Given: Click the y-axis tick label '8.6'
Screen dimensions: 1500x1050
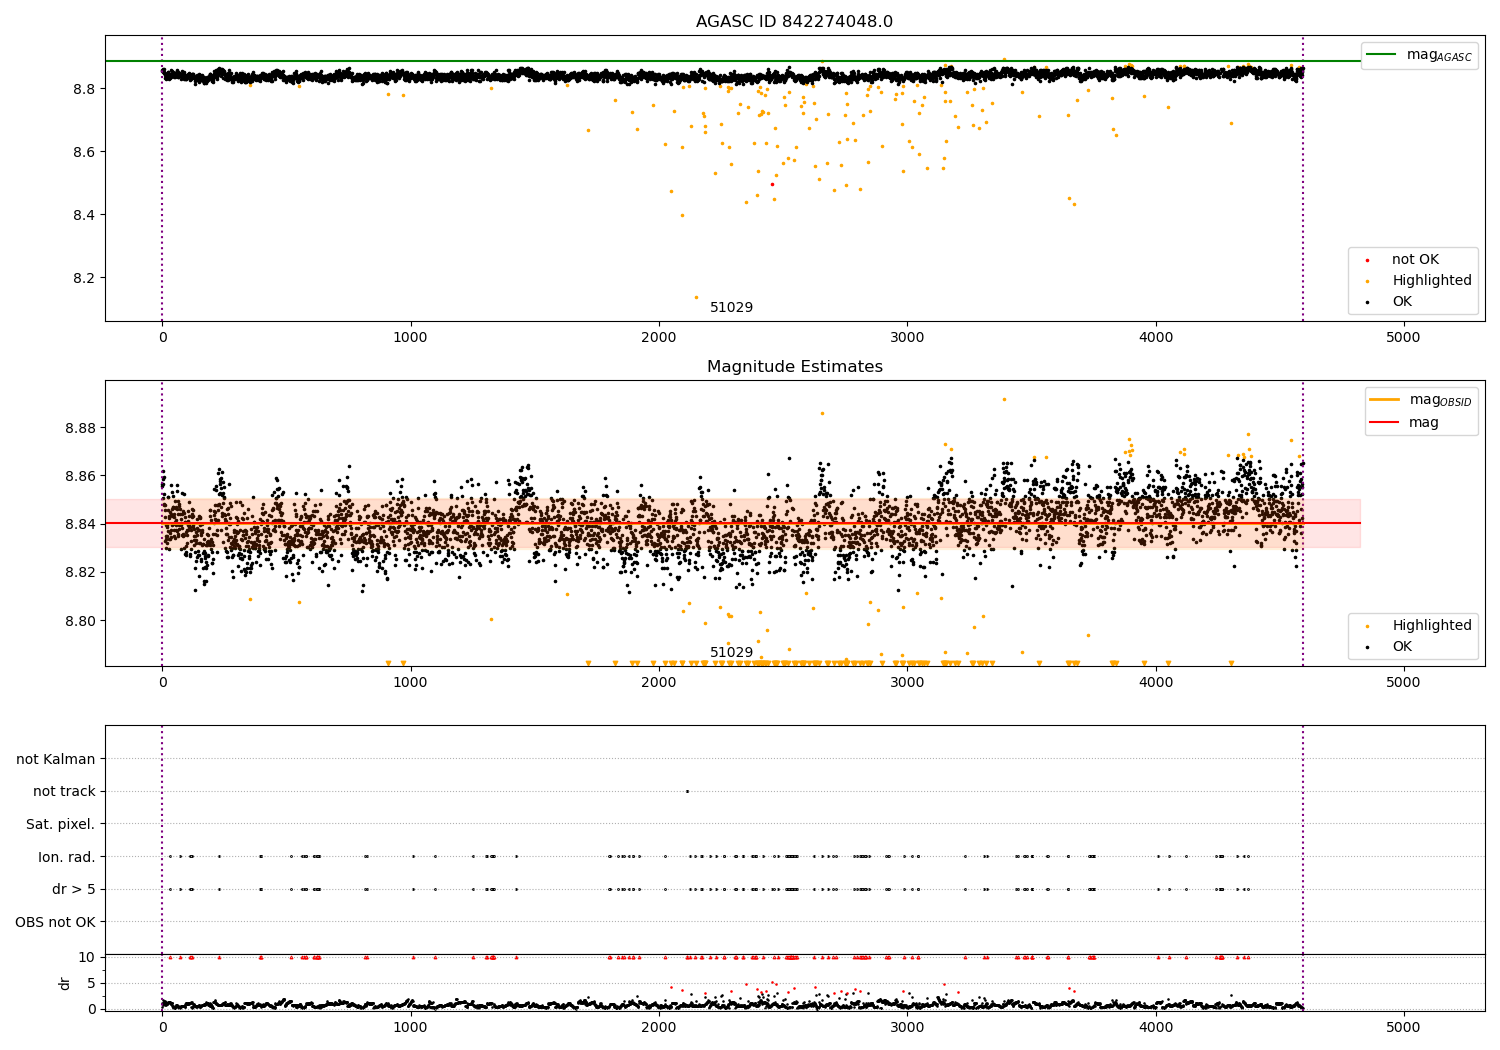Looking at the screenshot, I should [x=84, y=152].
